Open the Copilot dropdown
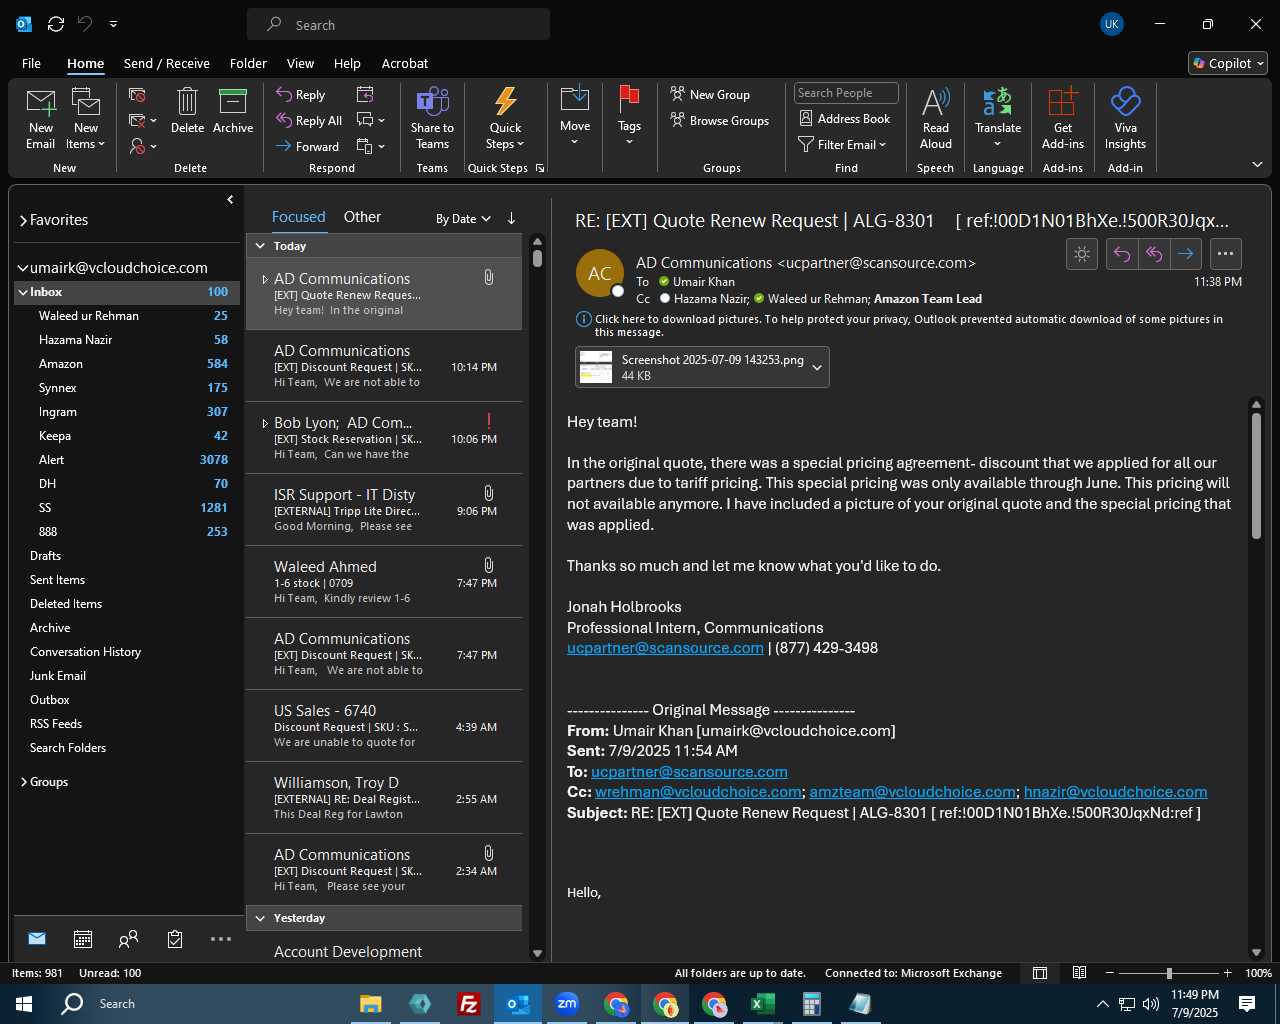 click(x=1228, y=63)
